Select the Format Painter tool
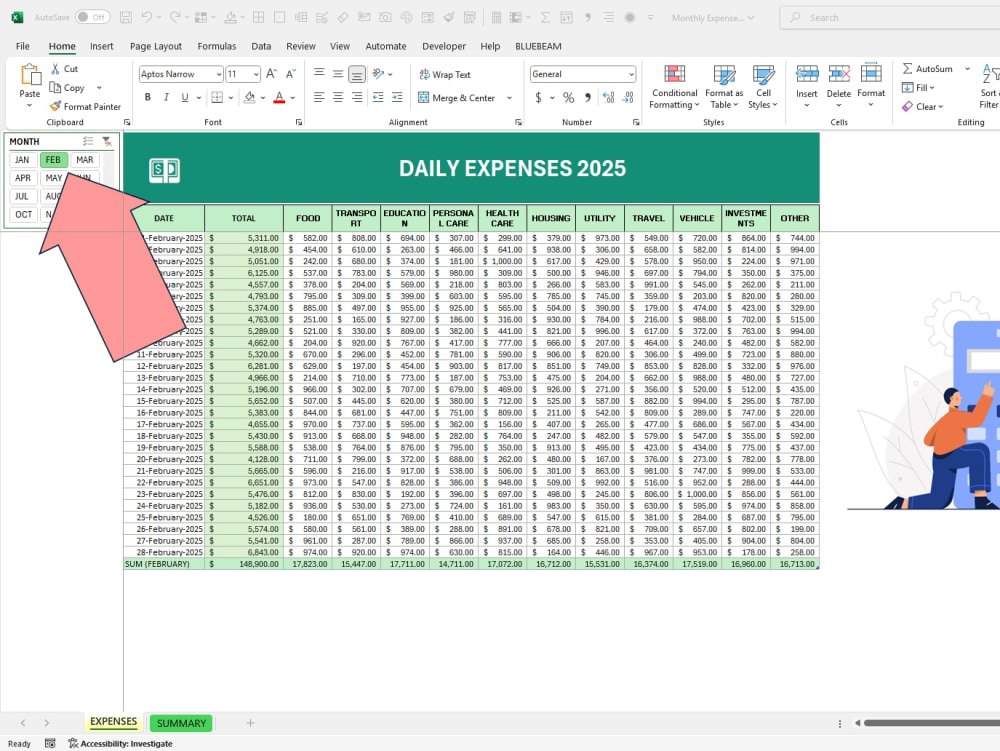Image resolution: width=1000 pixels, height=751 pixels. [x=85, y=106]
